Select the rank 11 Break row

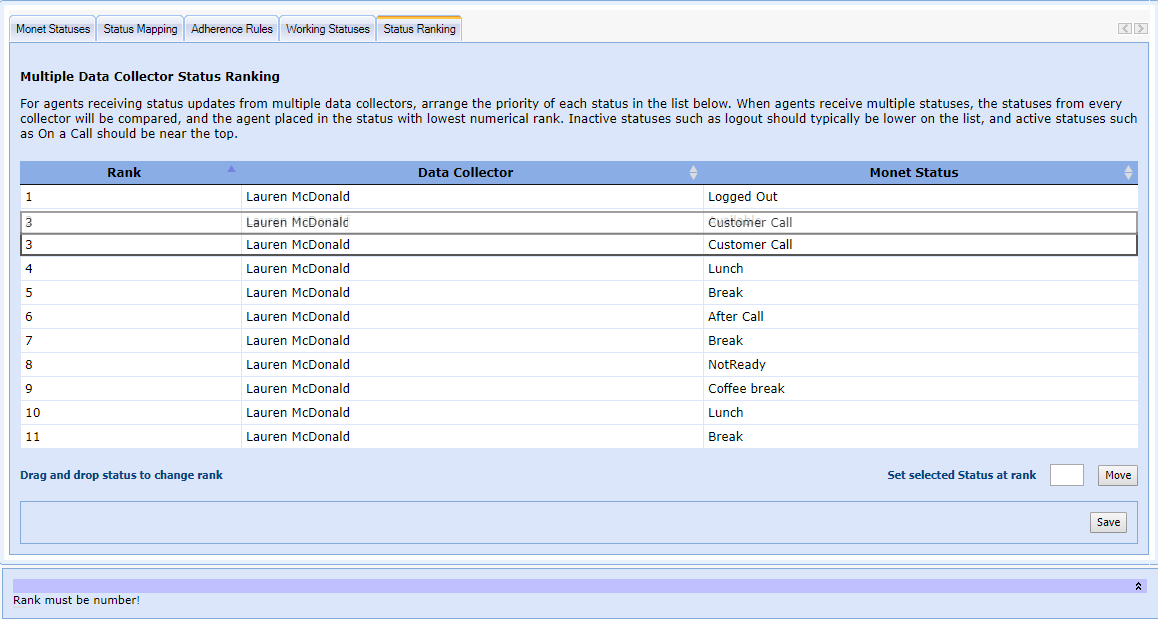(x=725, y=437)
